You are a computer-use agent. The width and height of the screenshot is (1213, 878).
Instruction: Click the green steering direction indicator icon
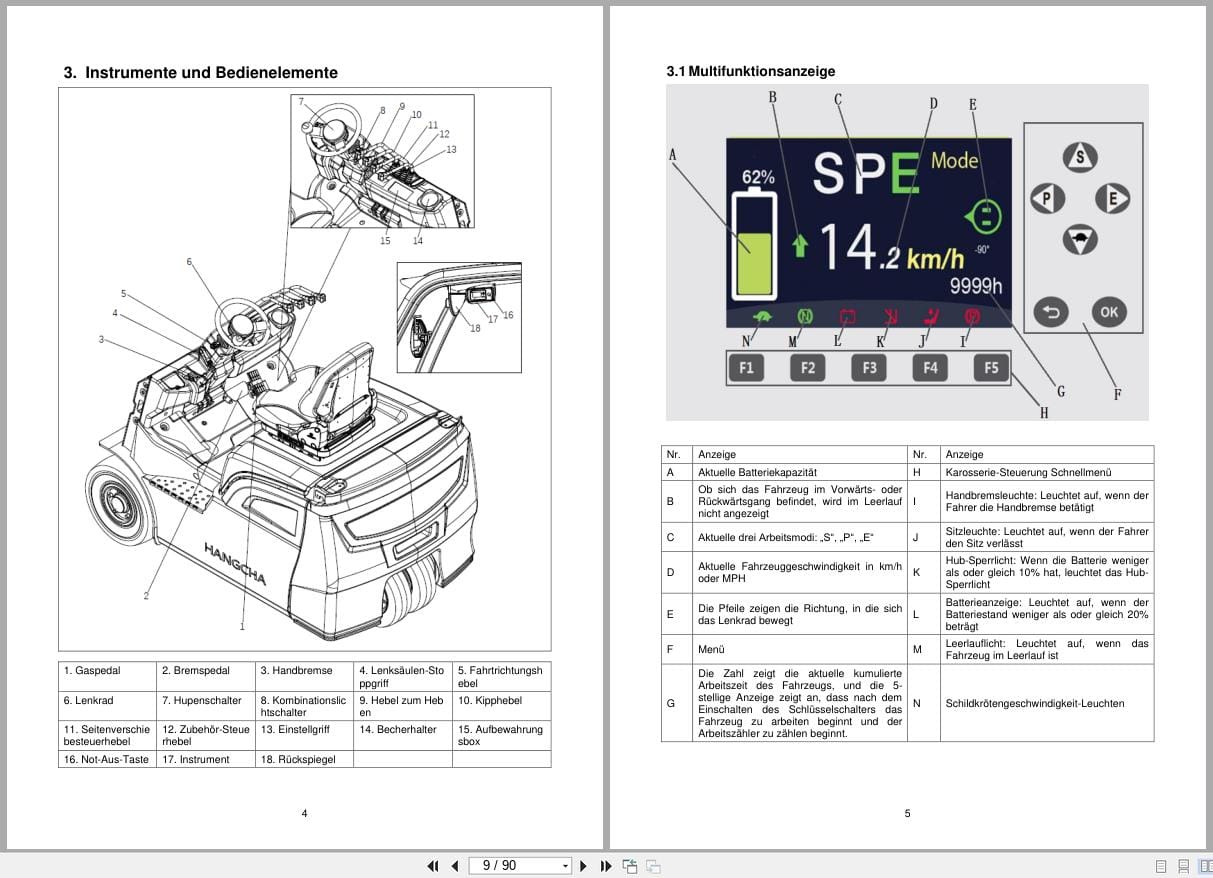tap(983, 217)
